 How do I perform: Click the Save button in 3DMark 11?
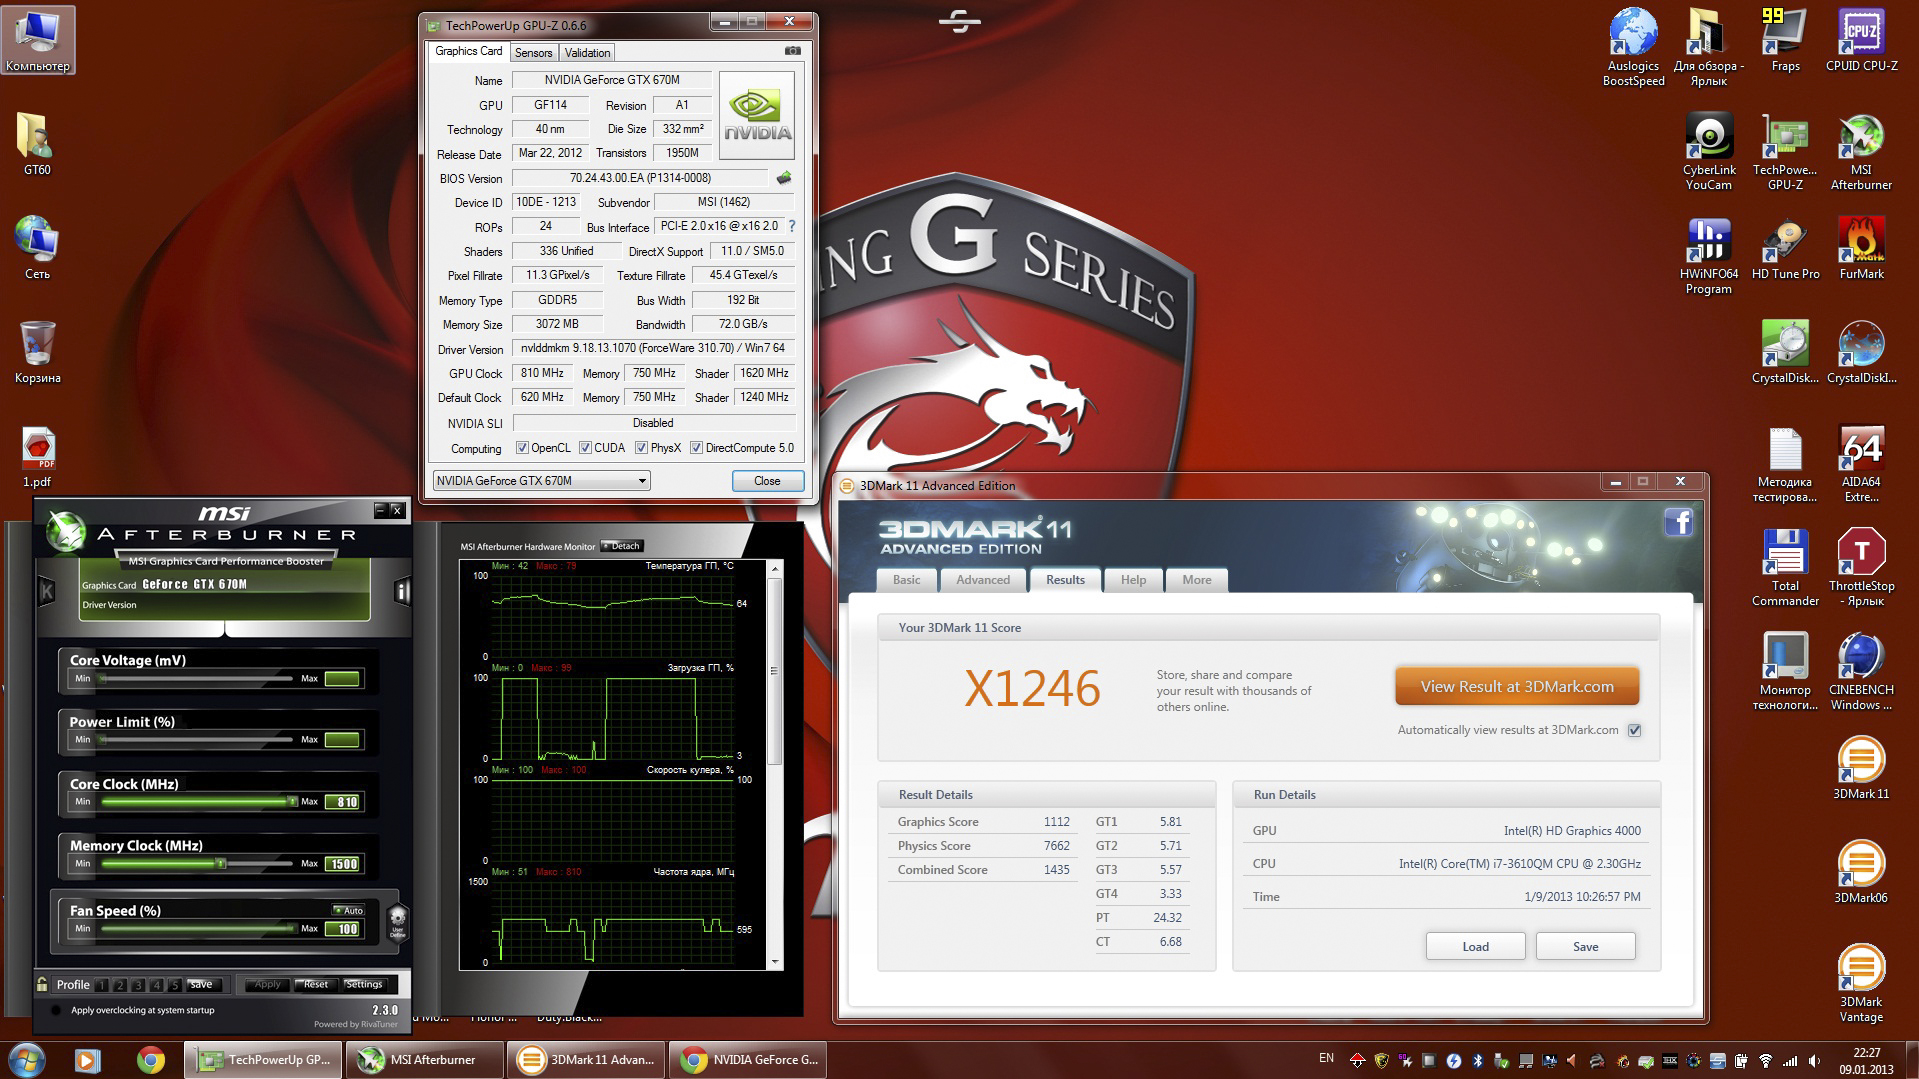click(x=1585, y=946)
